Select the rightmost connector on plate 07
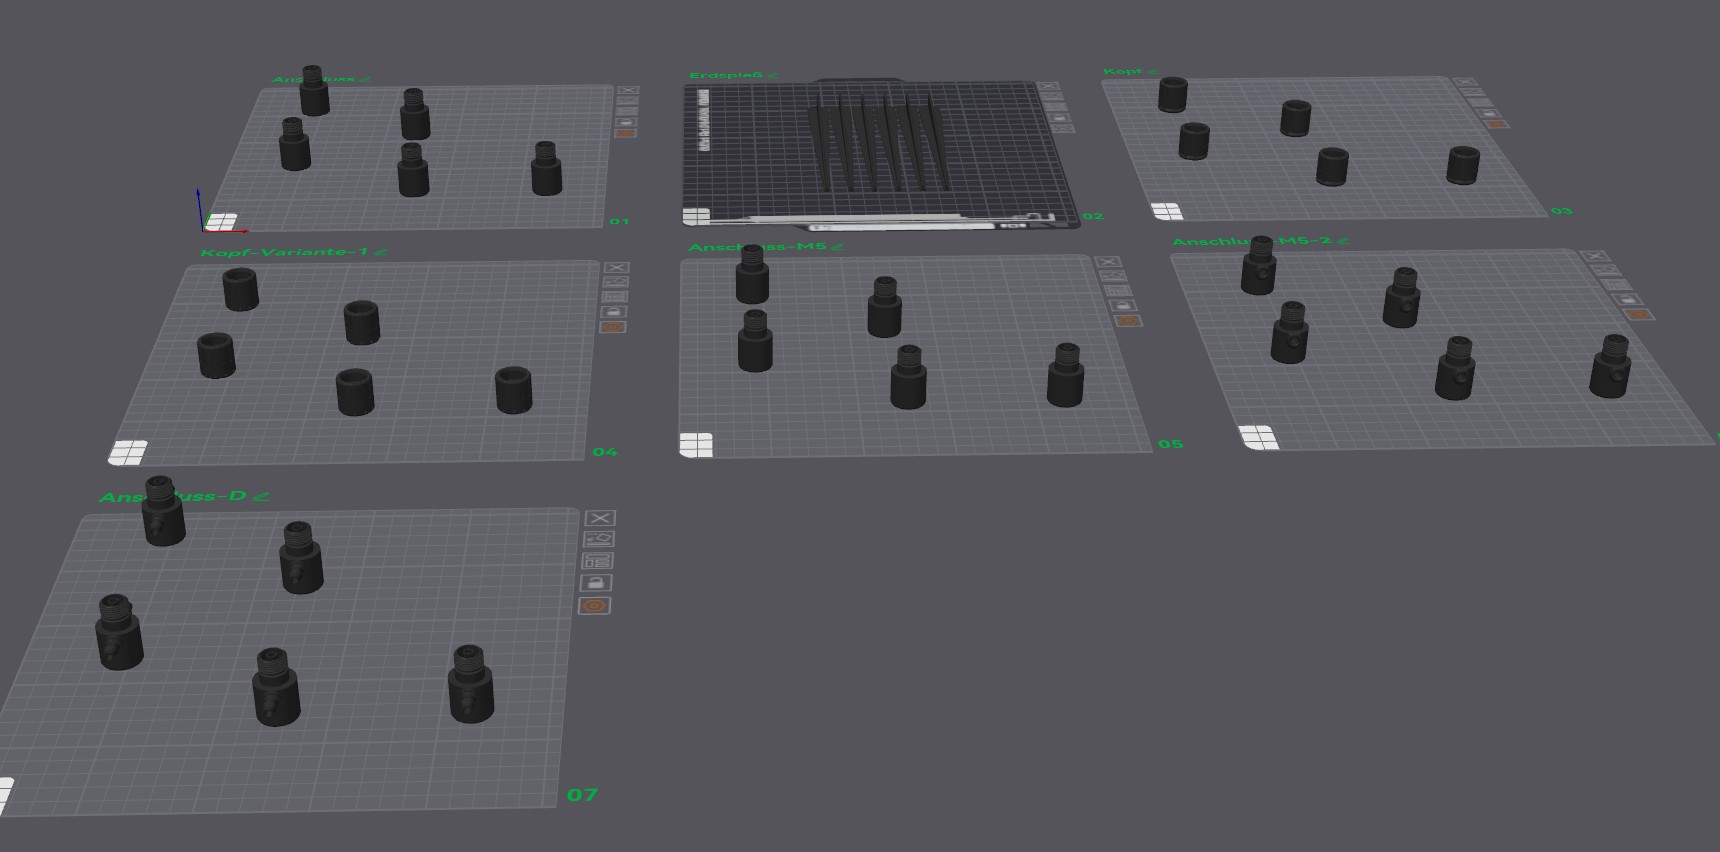1720x852 pixels. point(470,684)
